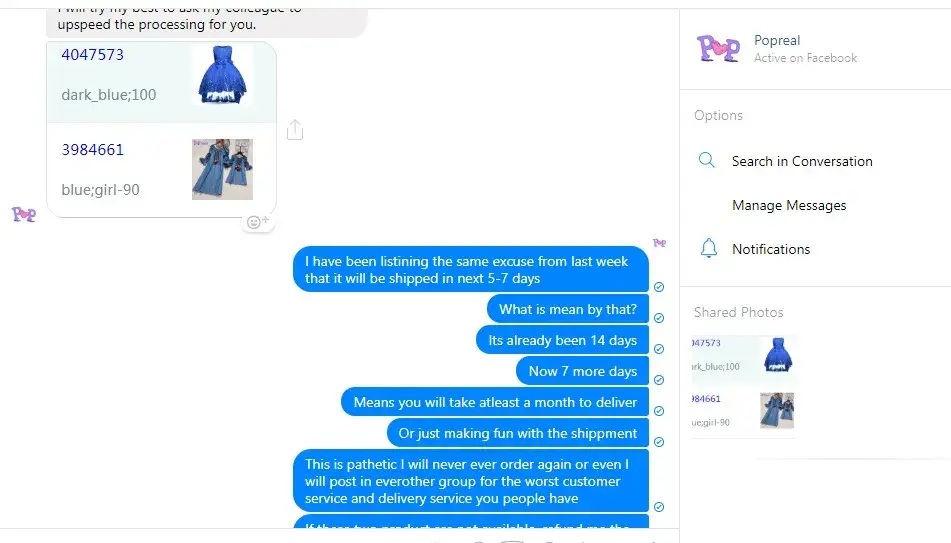Click the Popreal avatar beside received message

click(24, 214)
